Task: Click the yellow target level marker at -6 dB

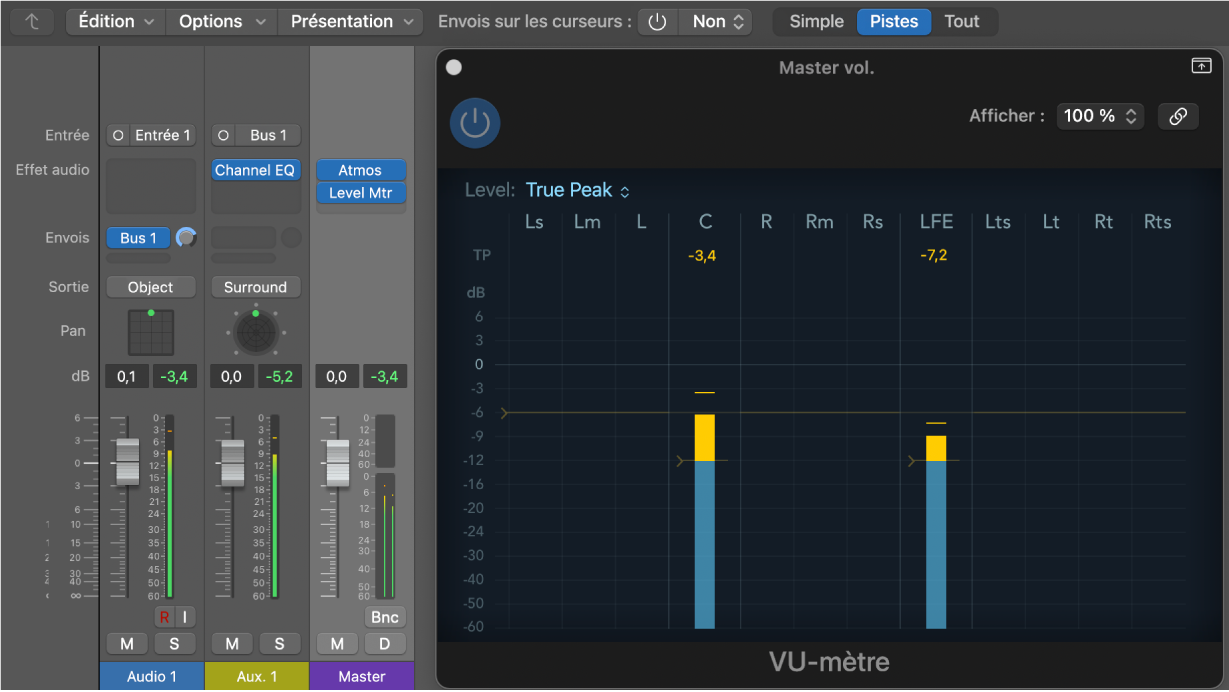Action: (x=505, y=412)
